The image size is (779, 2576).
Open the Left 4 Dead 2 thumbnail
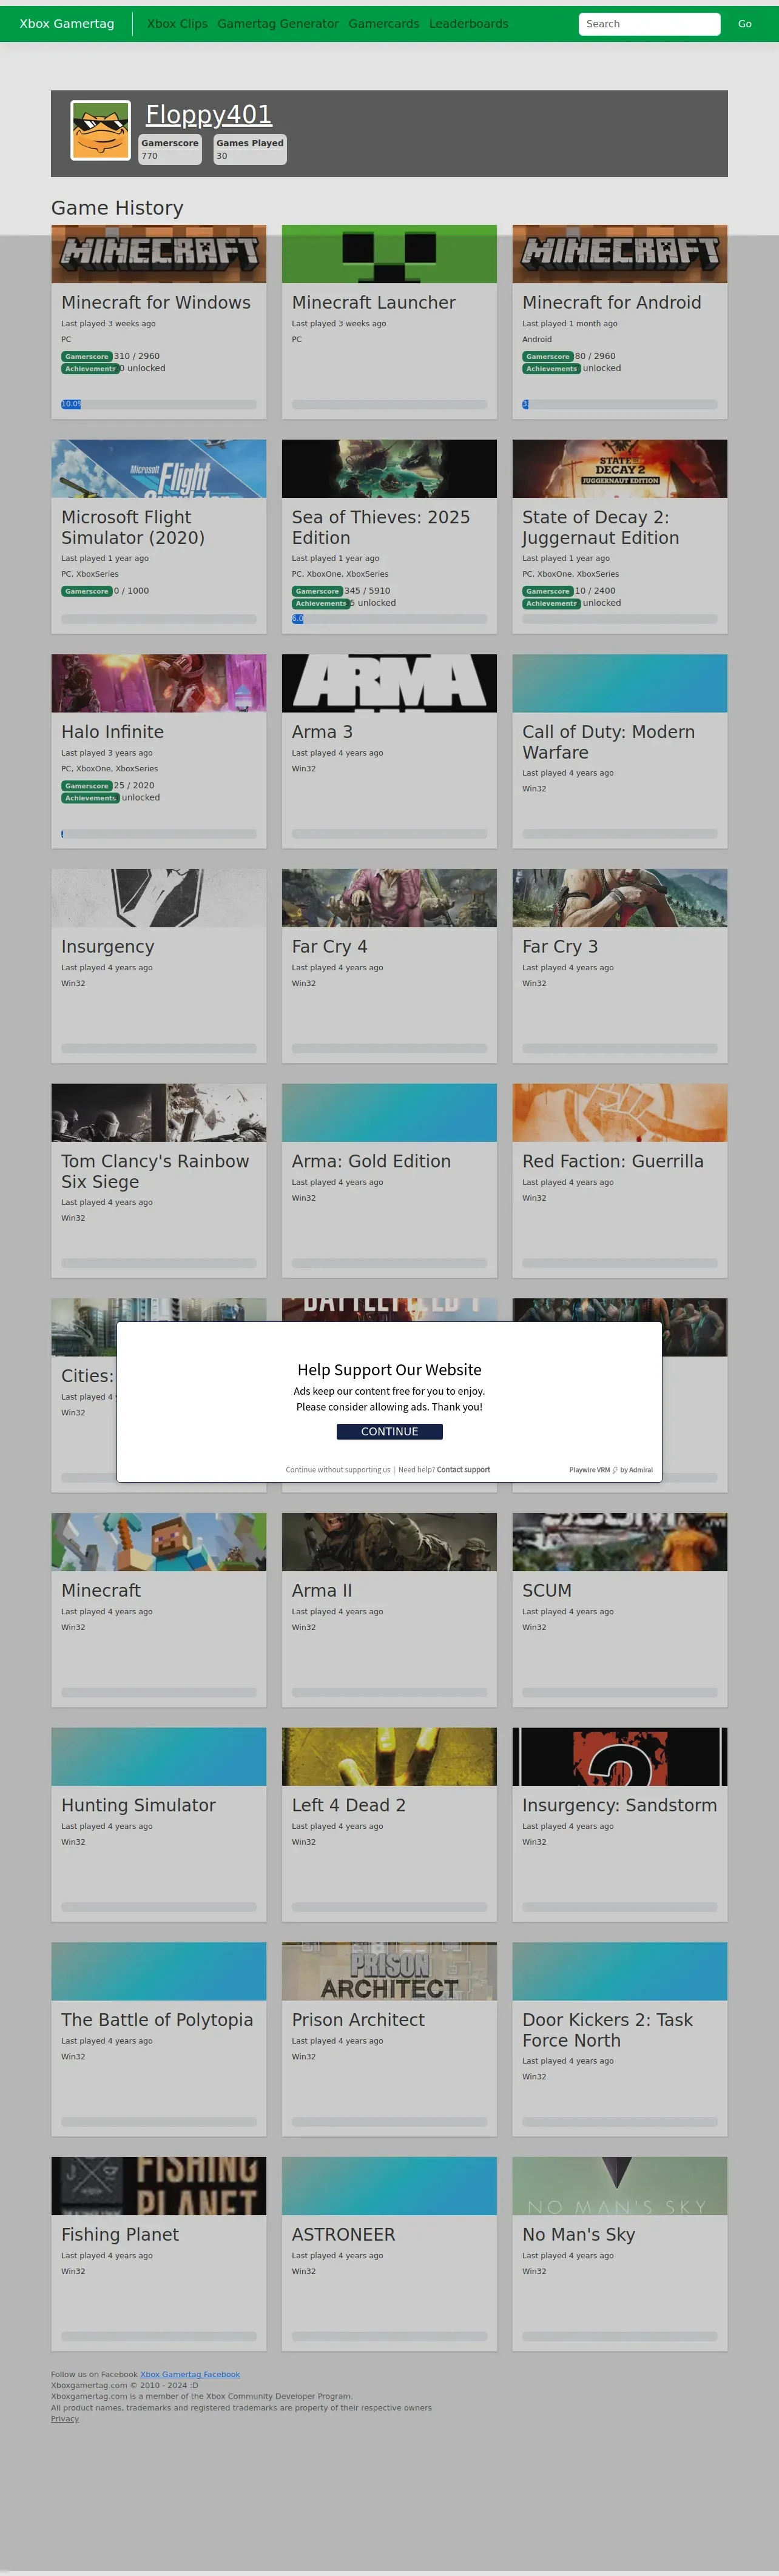click(389, 1757)
